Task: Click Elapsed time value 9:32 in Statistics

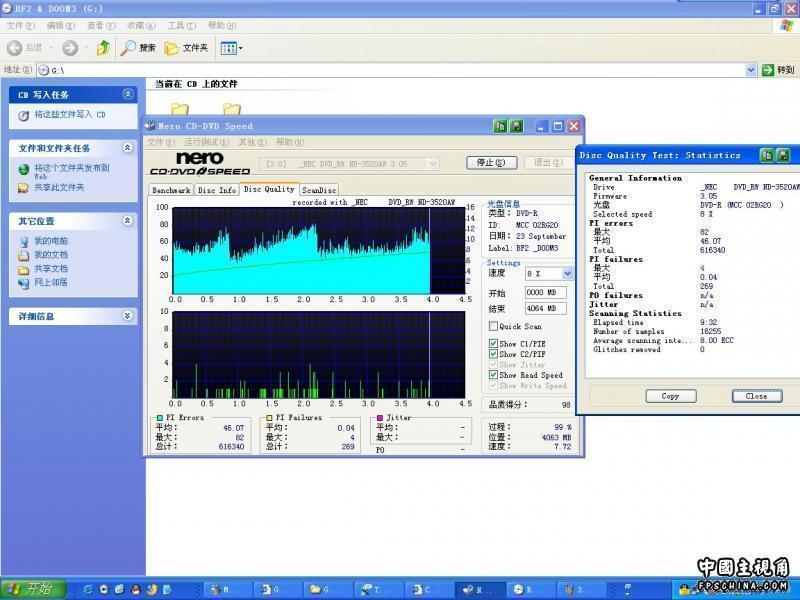Action: (x=709, y=322)
